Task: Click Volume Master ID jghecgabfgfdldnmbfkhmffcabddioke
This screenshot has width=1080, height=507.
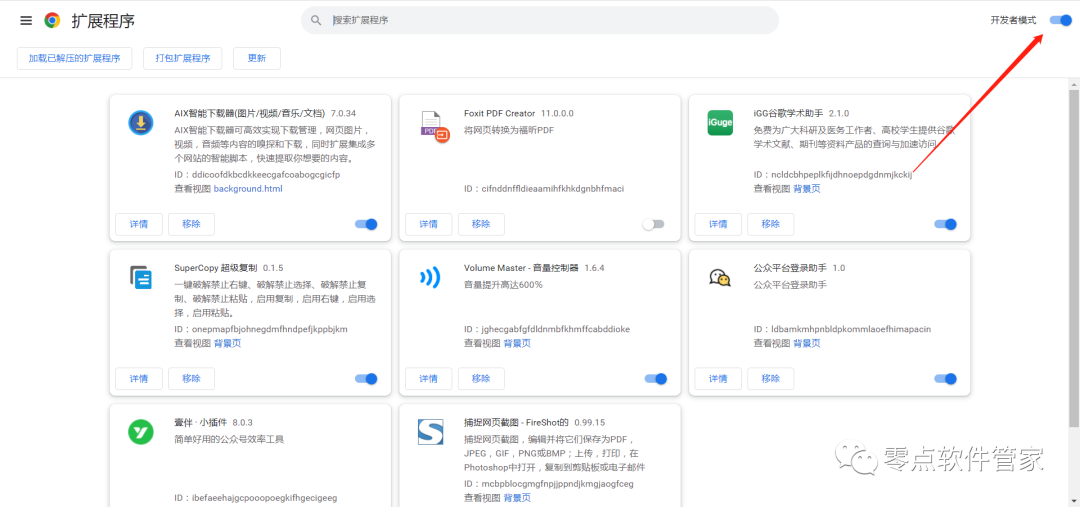Action: 556,329
